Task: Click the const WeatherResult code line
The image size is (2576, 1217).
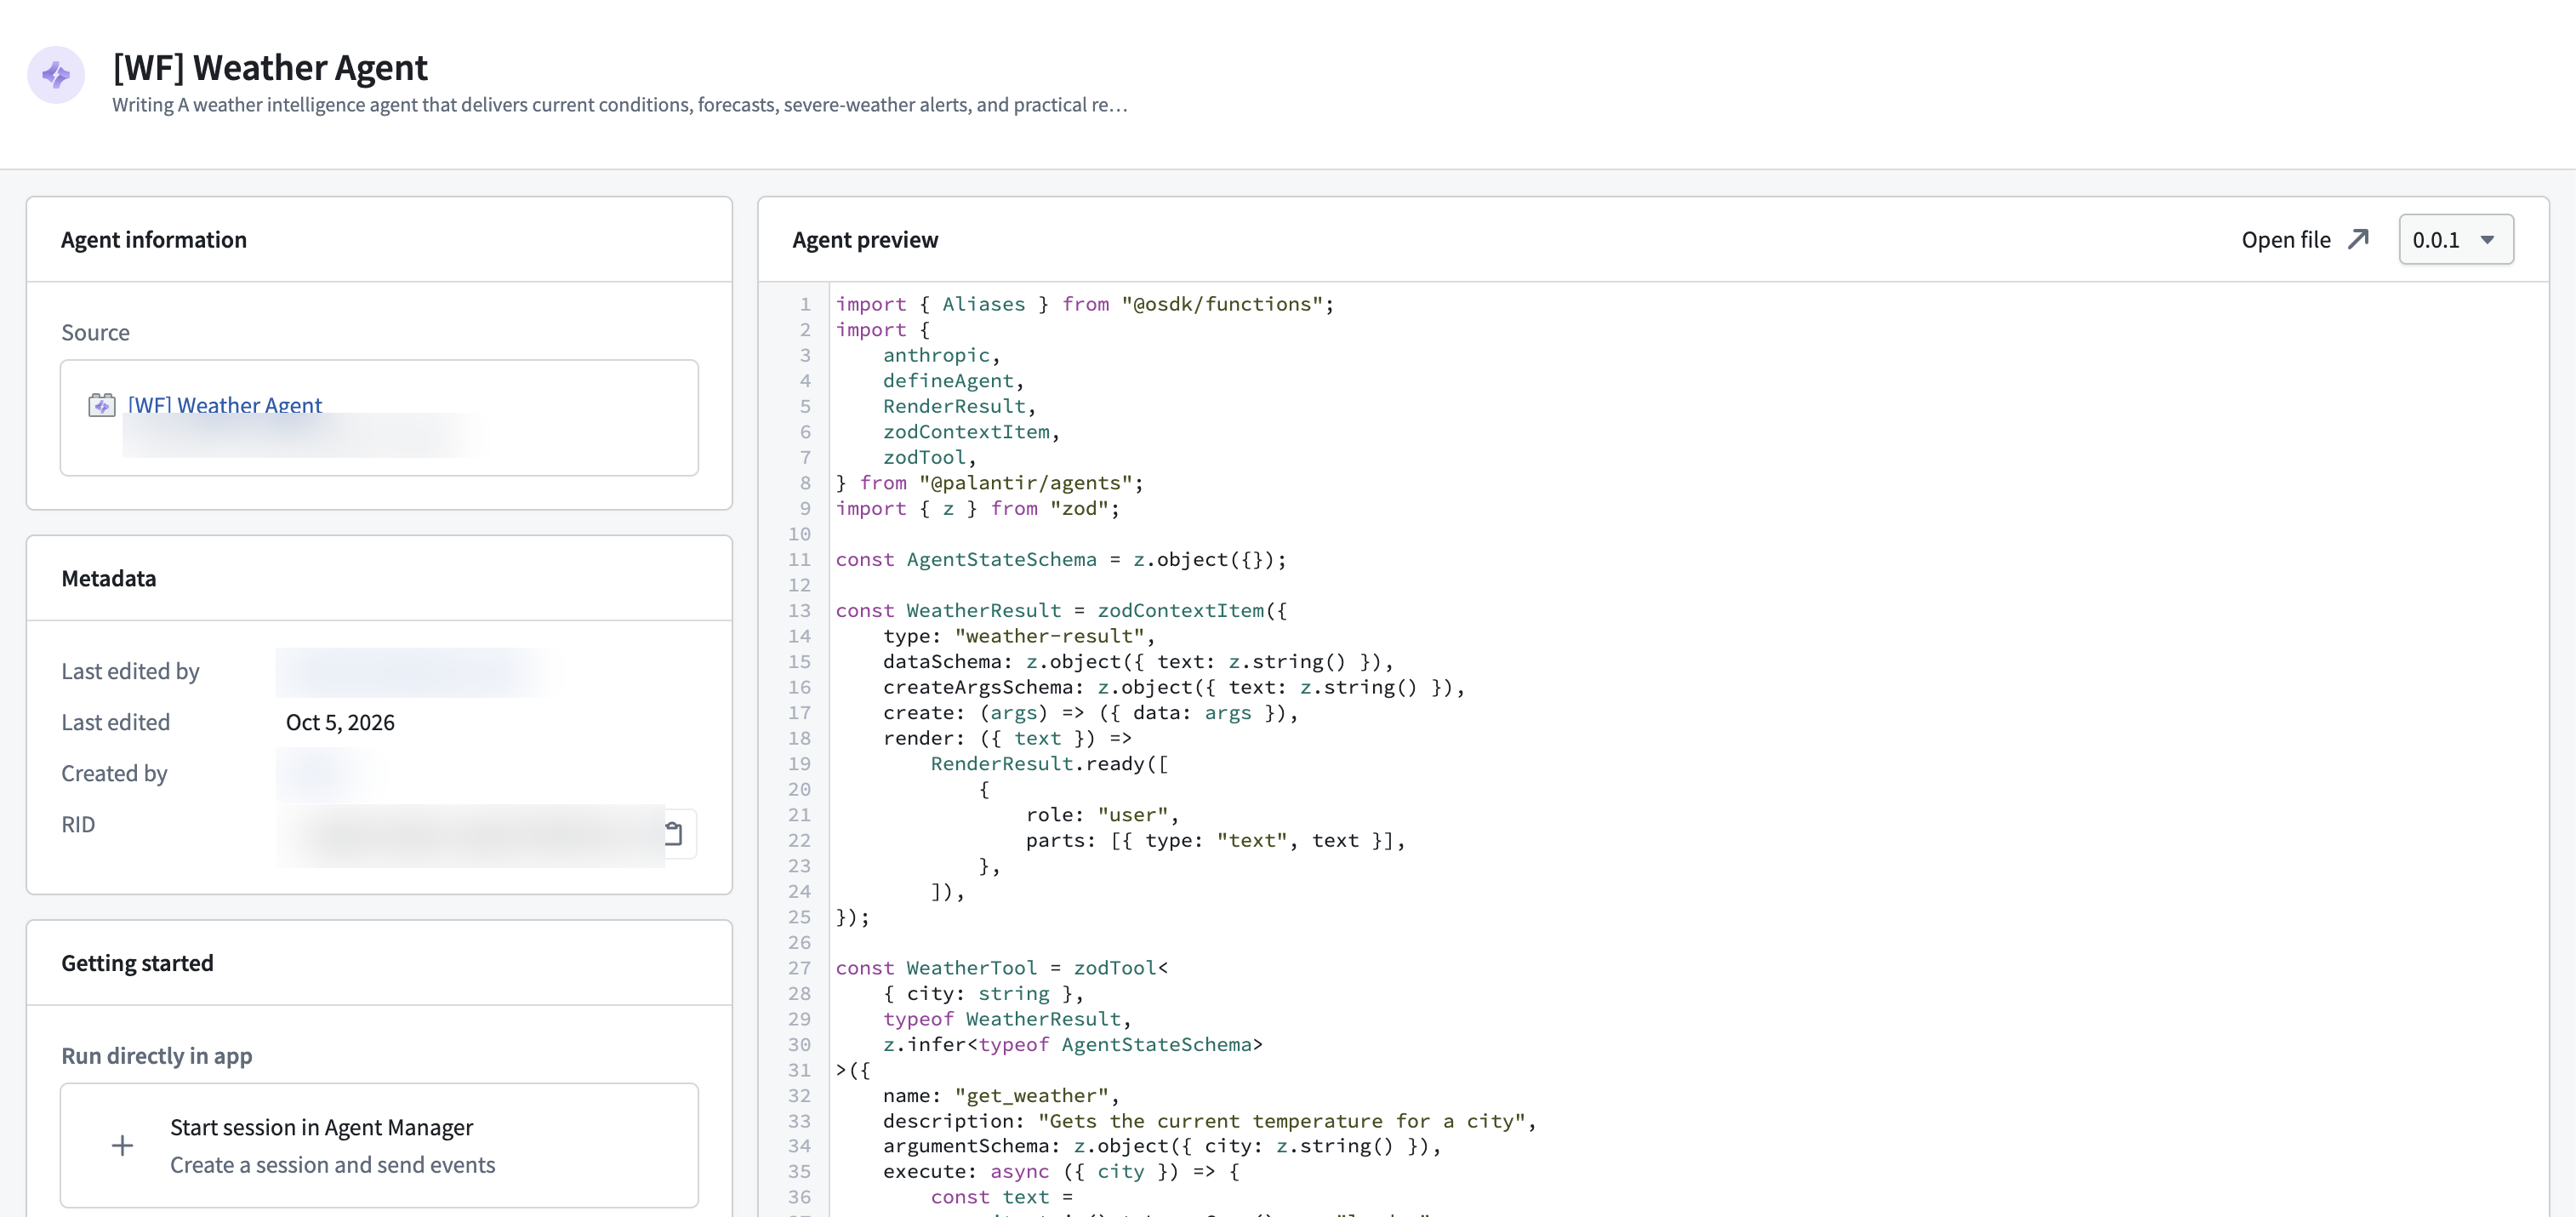Action: (1061, 610)
